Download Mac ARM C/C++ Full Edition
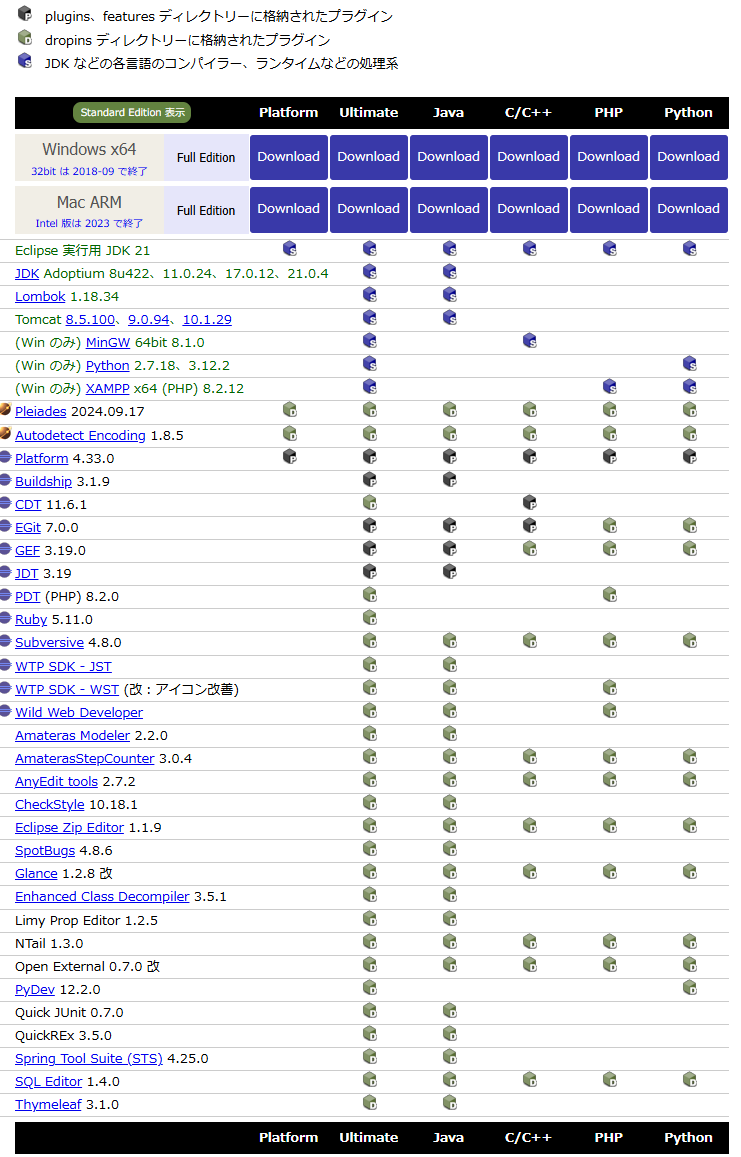This screenshot has height=1157, width=741. tap(528, 210)
